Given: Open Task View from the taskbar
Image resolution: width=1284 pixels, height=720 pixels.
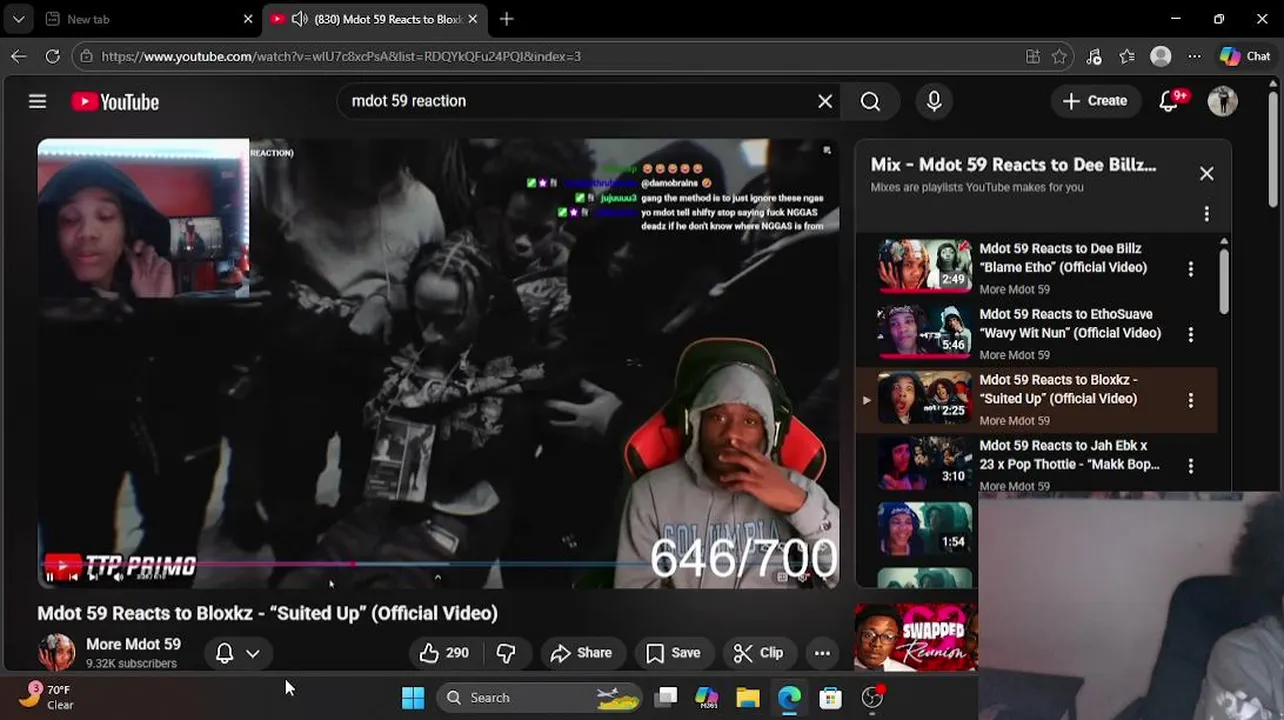Looking at the screenshot, I should pos(666,698).
